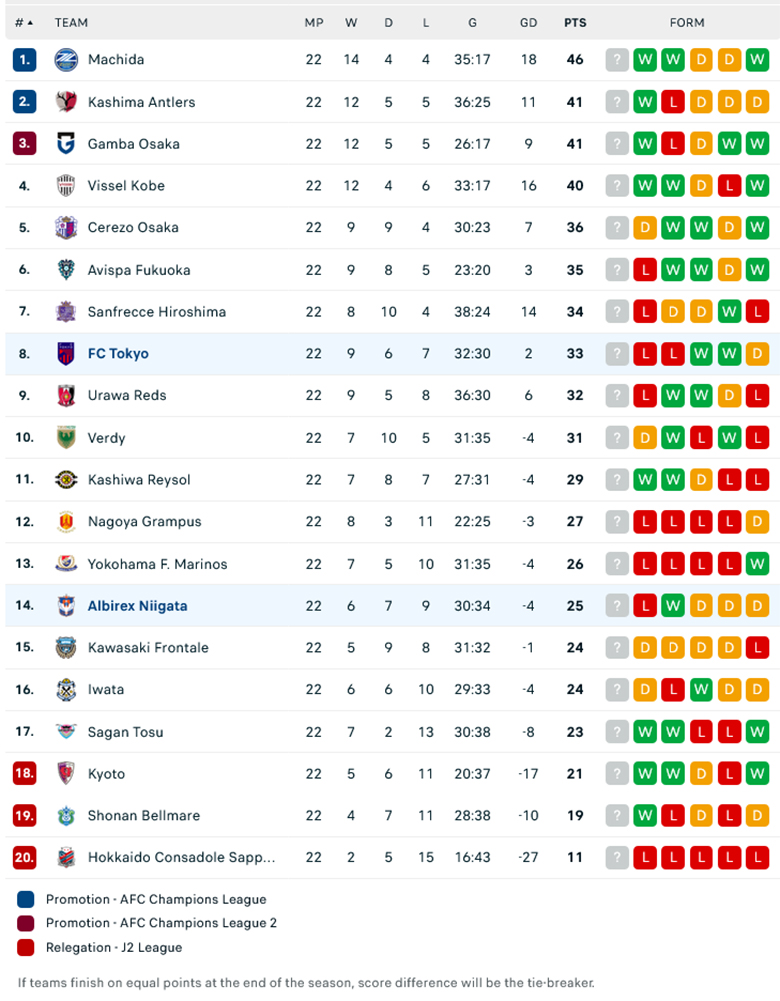Sort standings by PTS column header
The width and height of the screenshot is (780, 1001).
pyautogui.click(x=575, y=22)
